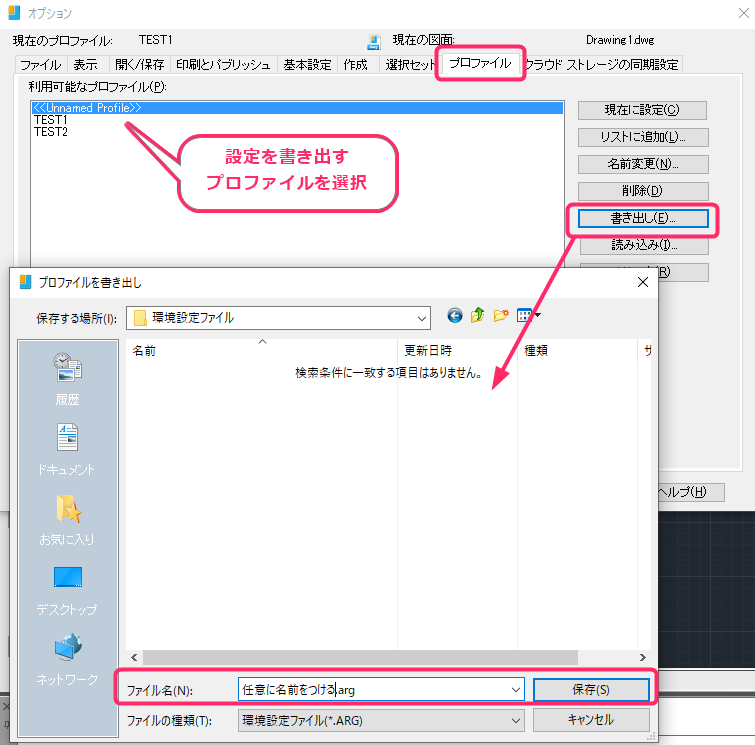
Task: Switch to the 基本設定 tab
Action: tap(307, 65)
